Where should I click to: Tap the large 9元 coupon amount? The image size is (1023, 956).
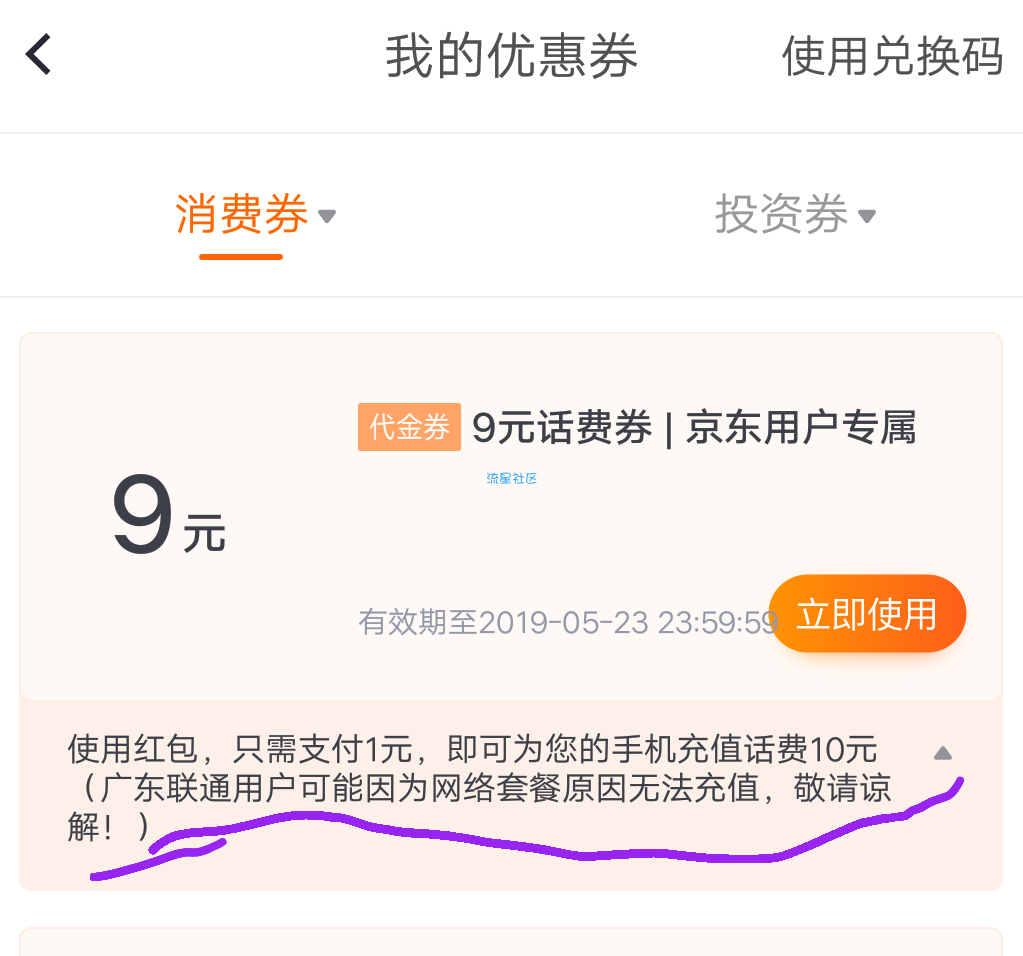click(x=168, y=516)
